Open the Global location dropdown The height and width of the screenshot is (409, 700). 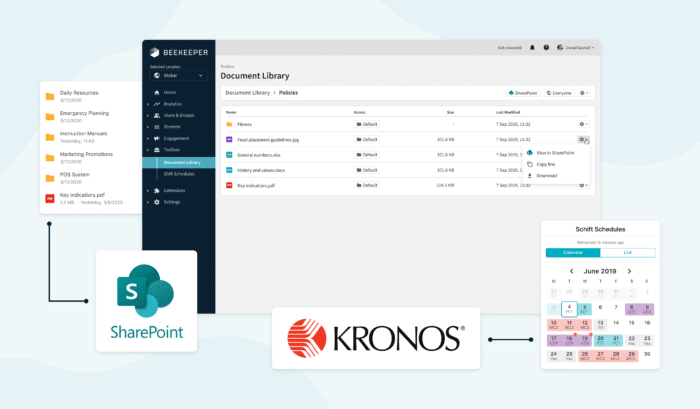click(x=178, y=75)
